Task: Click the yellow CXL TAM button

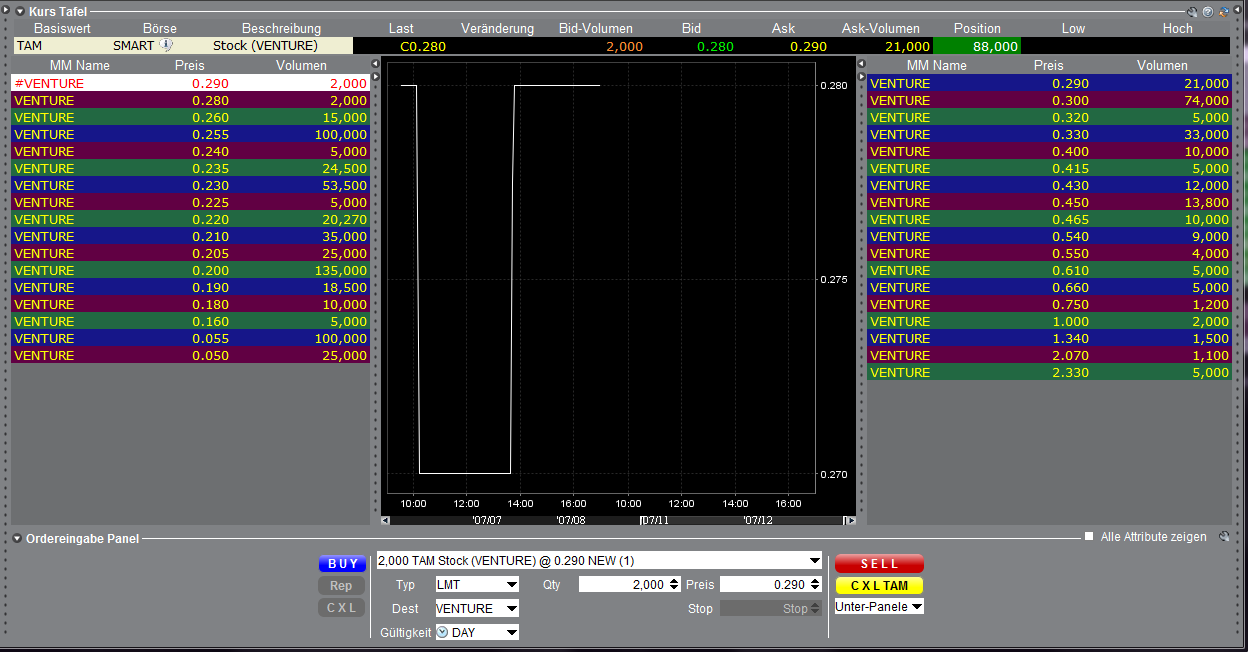Action: click(x=879, y=586)
